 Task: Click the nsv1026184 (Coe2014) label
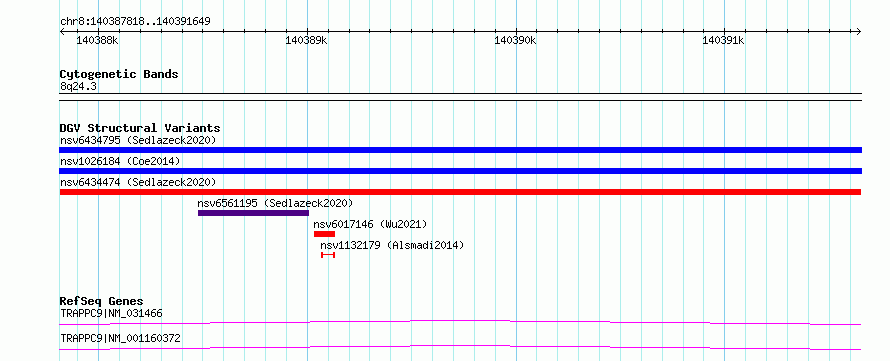[120, 161]
